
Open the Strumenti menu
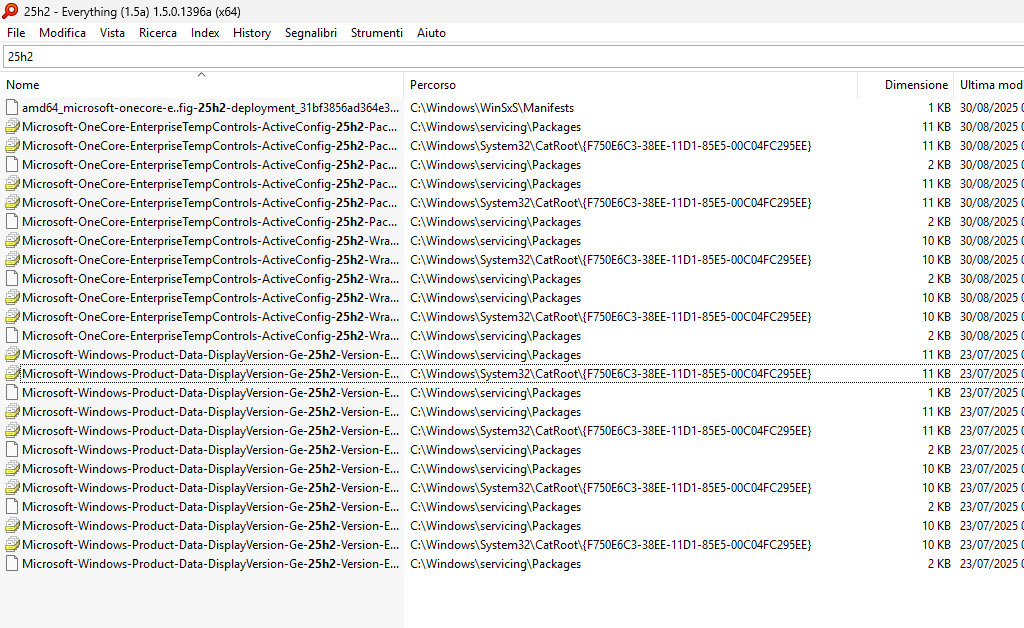click(377, 33)
